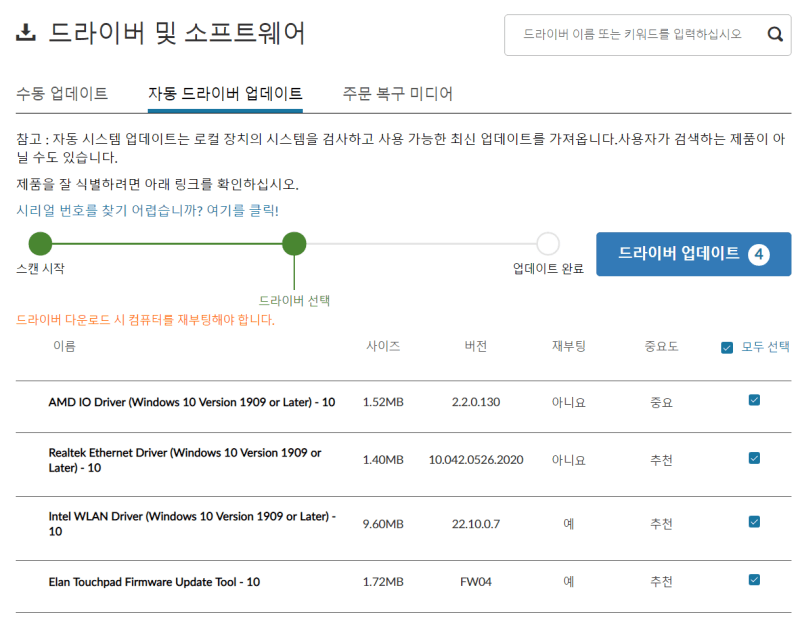Click the search magnifier icon

[x=775, y=34]
